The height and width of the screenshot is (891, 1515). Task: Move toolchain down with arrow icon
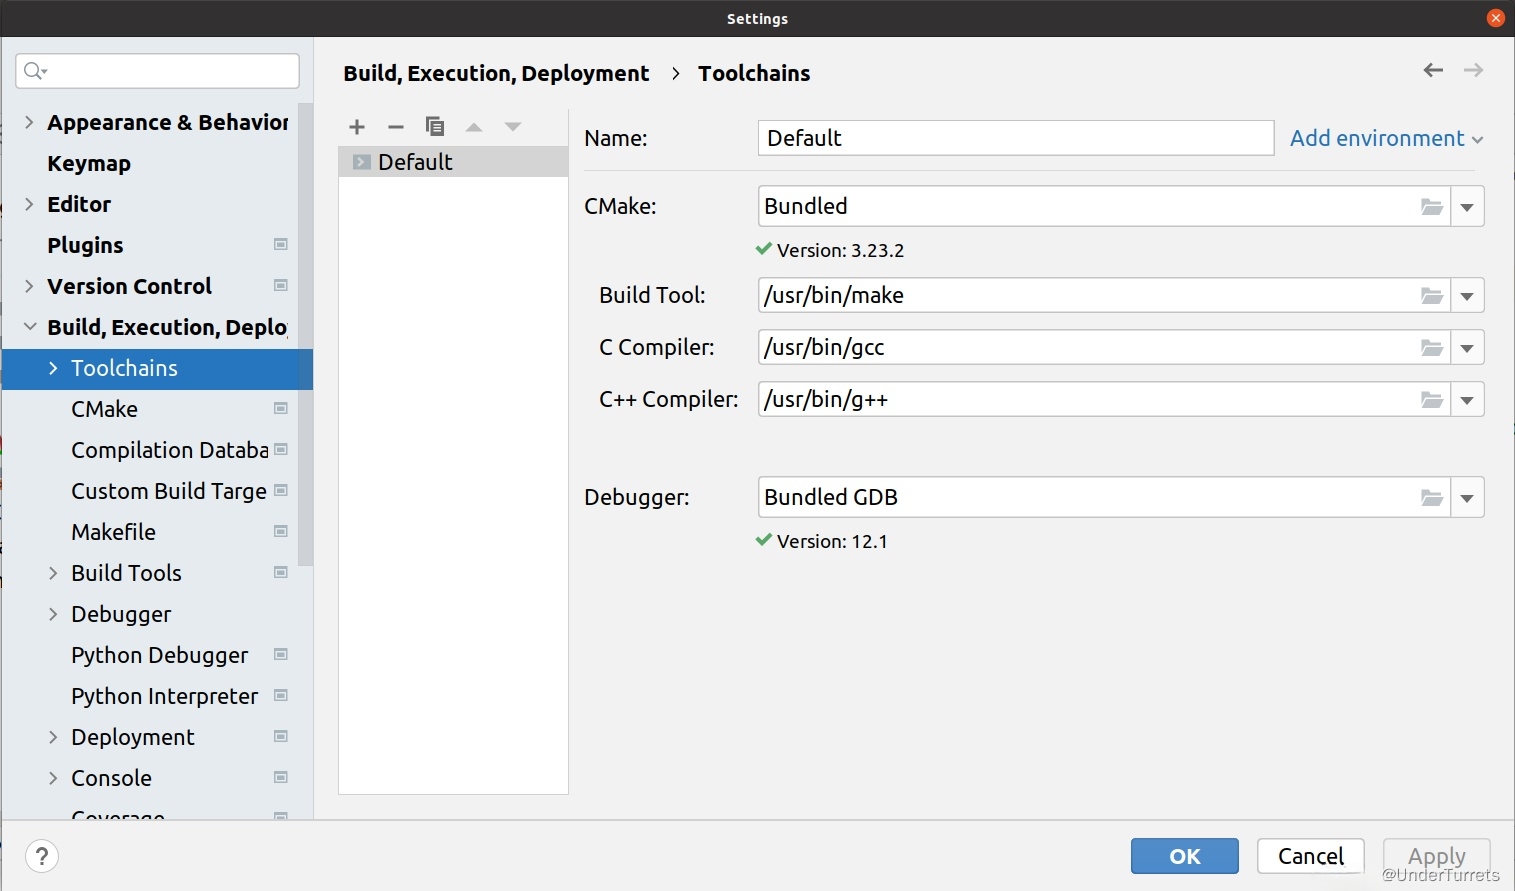[513, 127]
